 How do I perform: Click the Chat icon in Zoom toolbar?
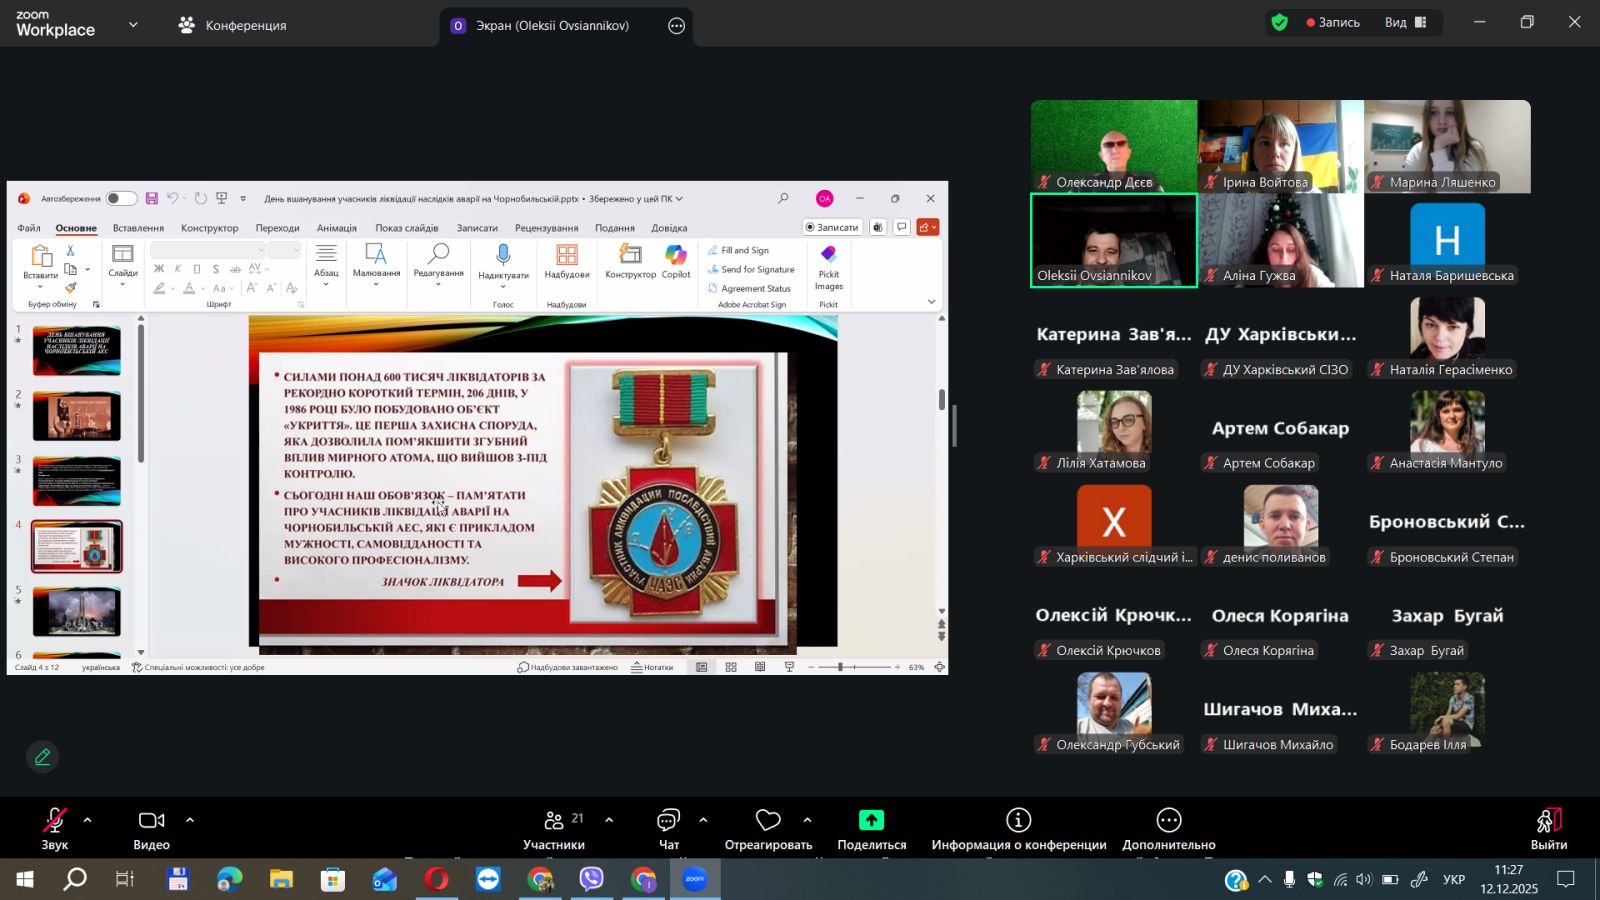[x=668, y=821]
